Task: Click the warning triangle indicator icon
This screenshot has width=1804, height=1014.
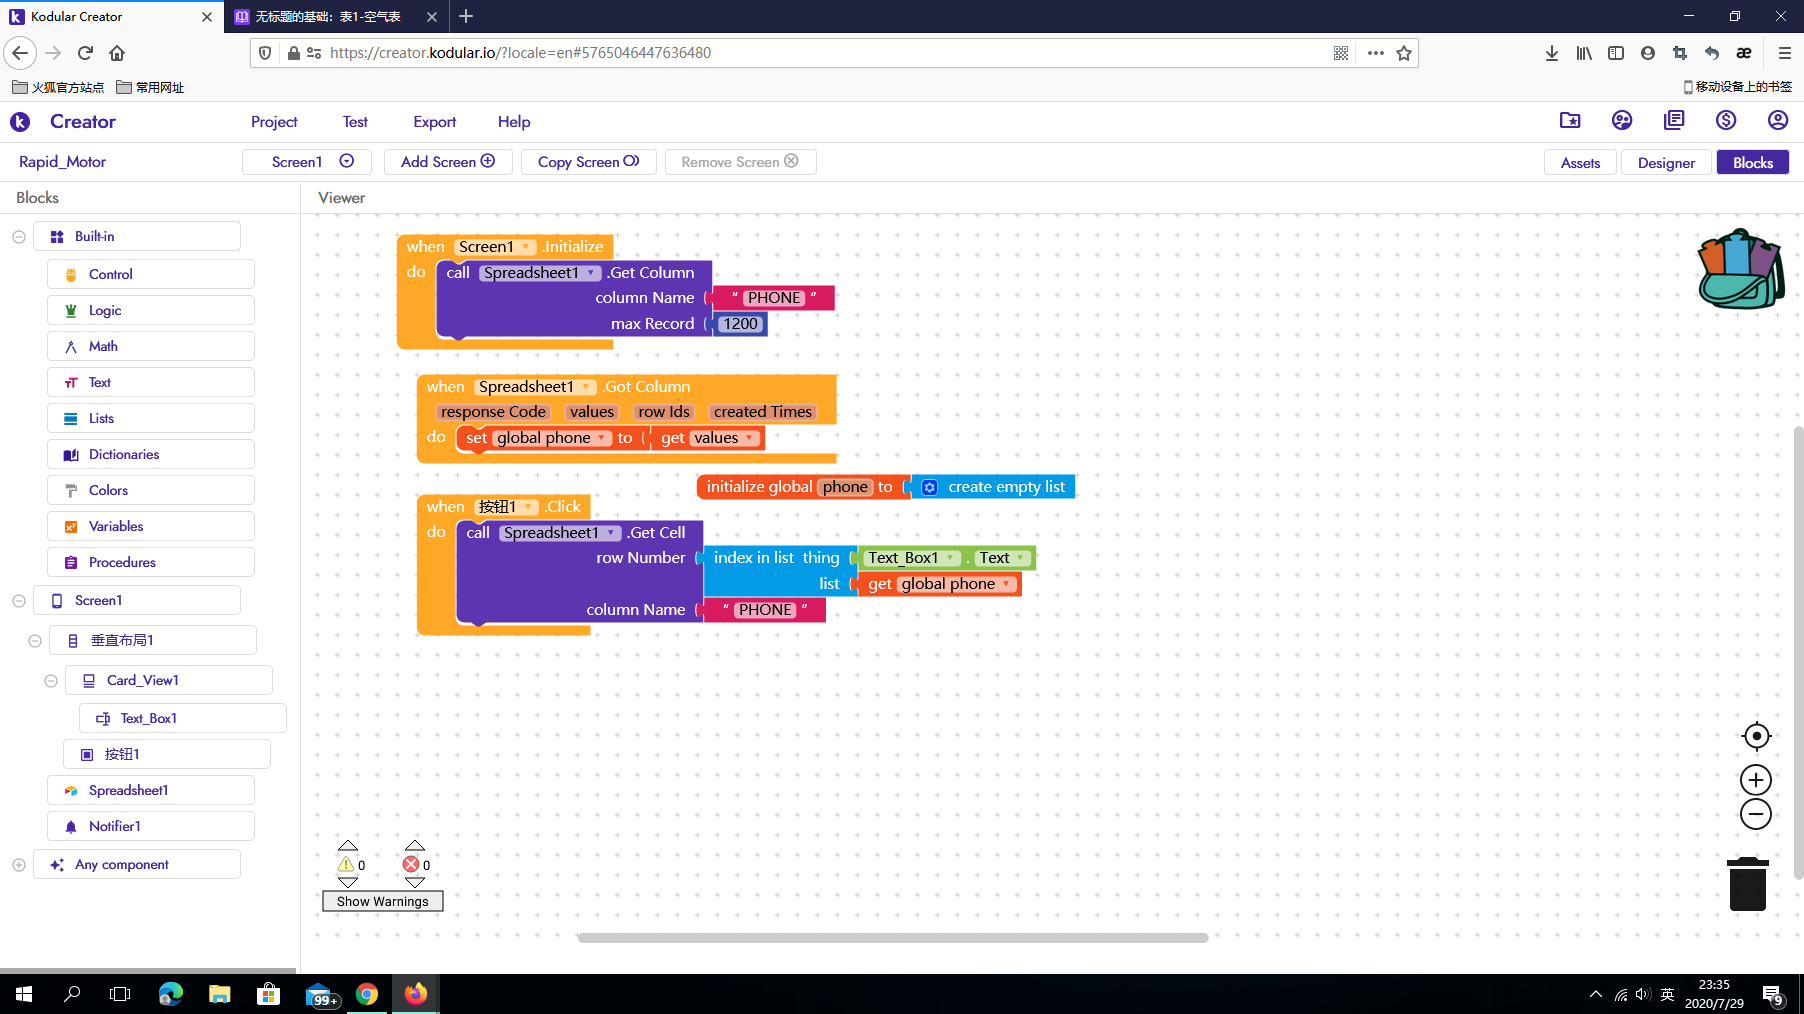Action: 346,864
